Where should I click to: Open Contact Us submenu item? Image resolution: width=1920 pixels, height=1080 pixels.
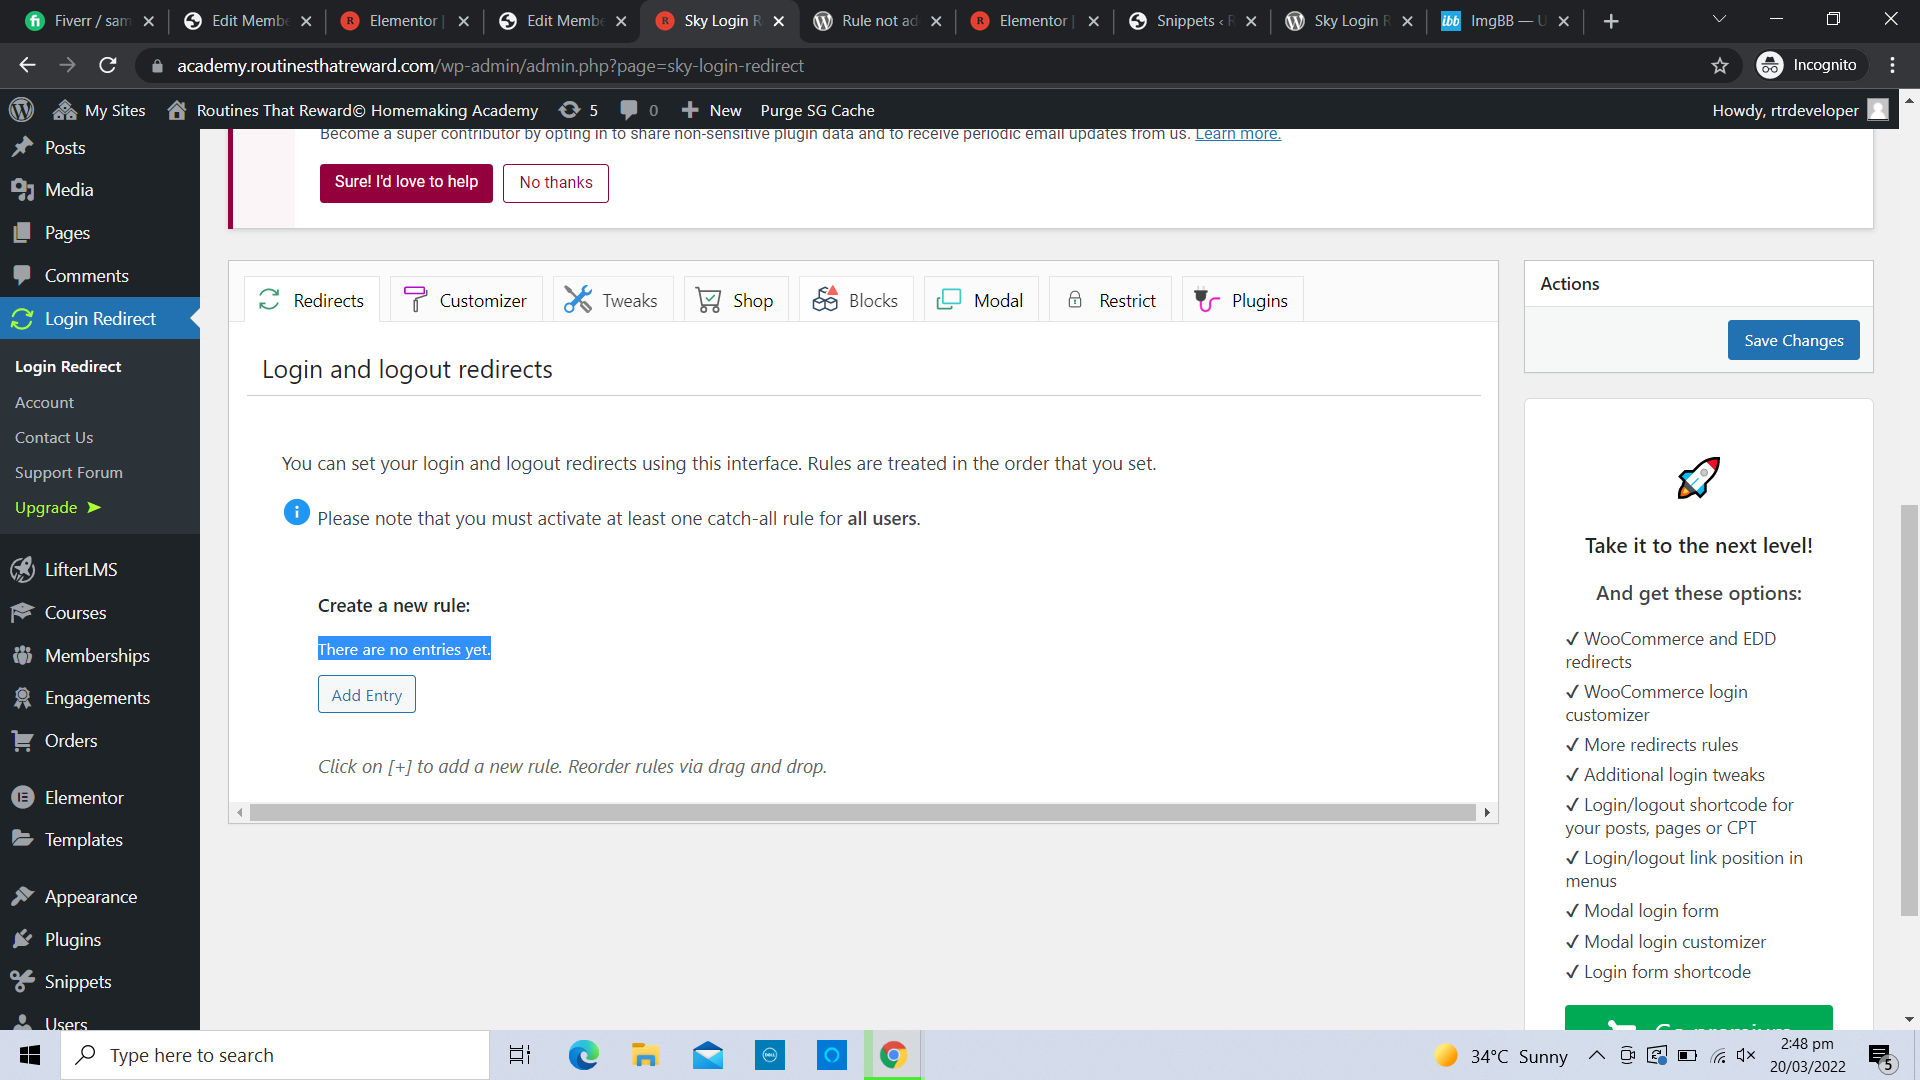(54, 437)
